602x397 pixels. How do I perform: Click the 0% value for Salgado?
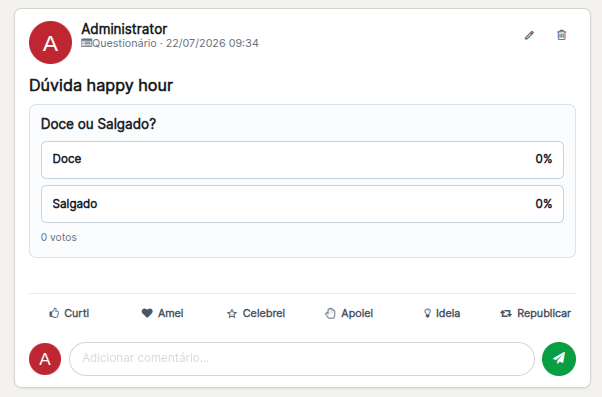coord(544,204)
